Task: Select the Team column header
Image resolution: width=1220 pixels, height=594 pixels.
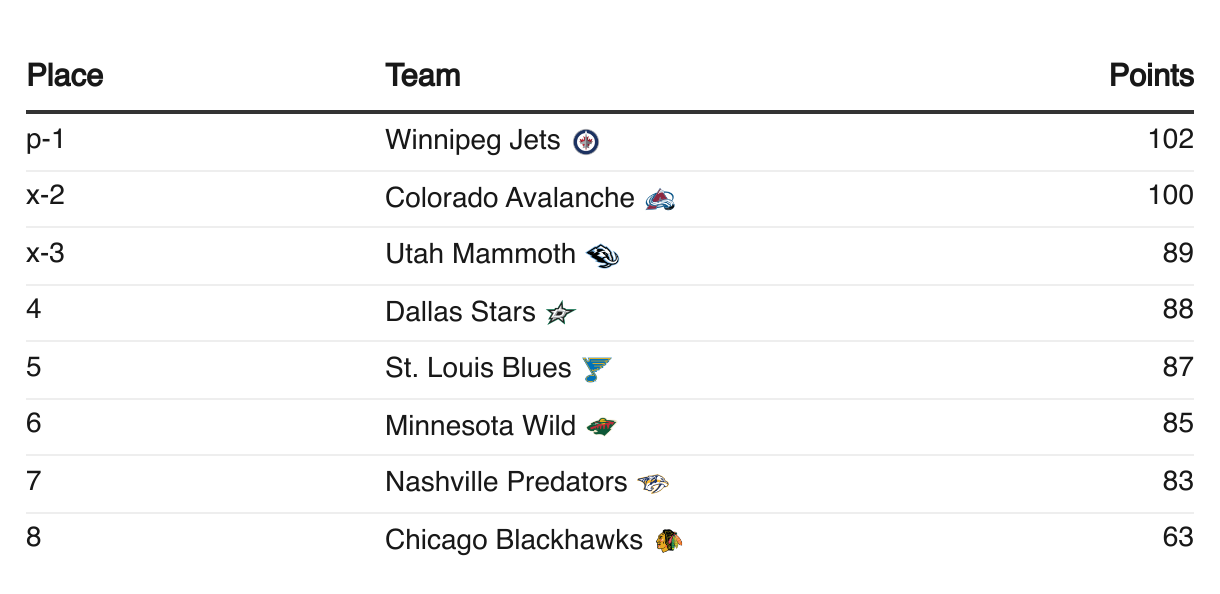Action: click(x=423, y=76)
